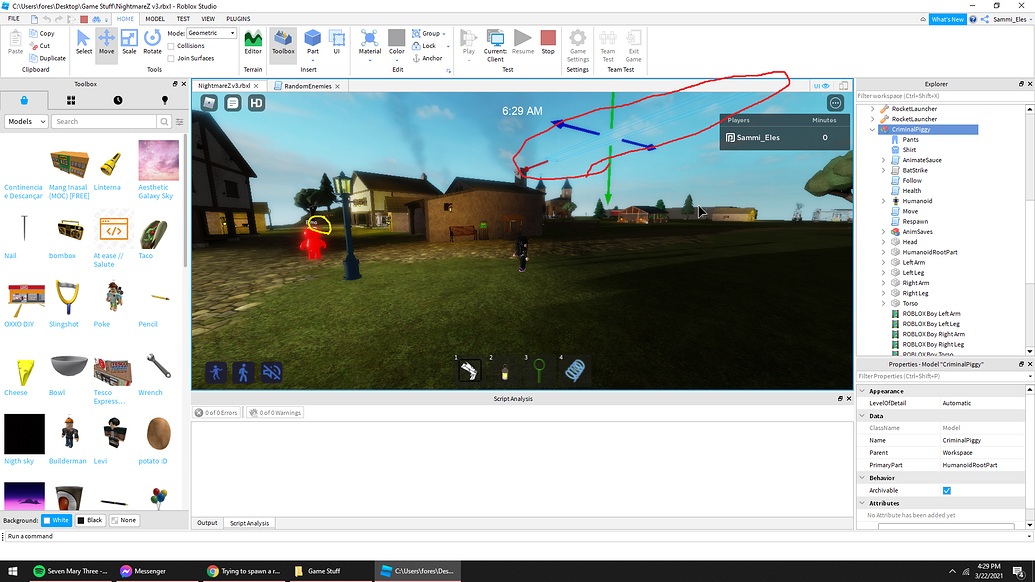Image resolution: width=1035 pixels, height=582 pixels.
Task: Open the VIEW ribbon tab
Action: (x=208, y=18)
